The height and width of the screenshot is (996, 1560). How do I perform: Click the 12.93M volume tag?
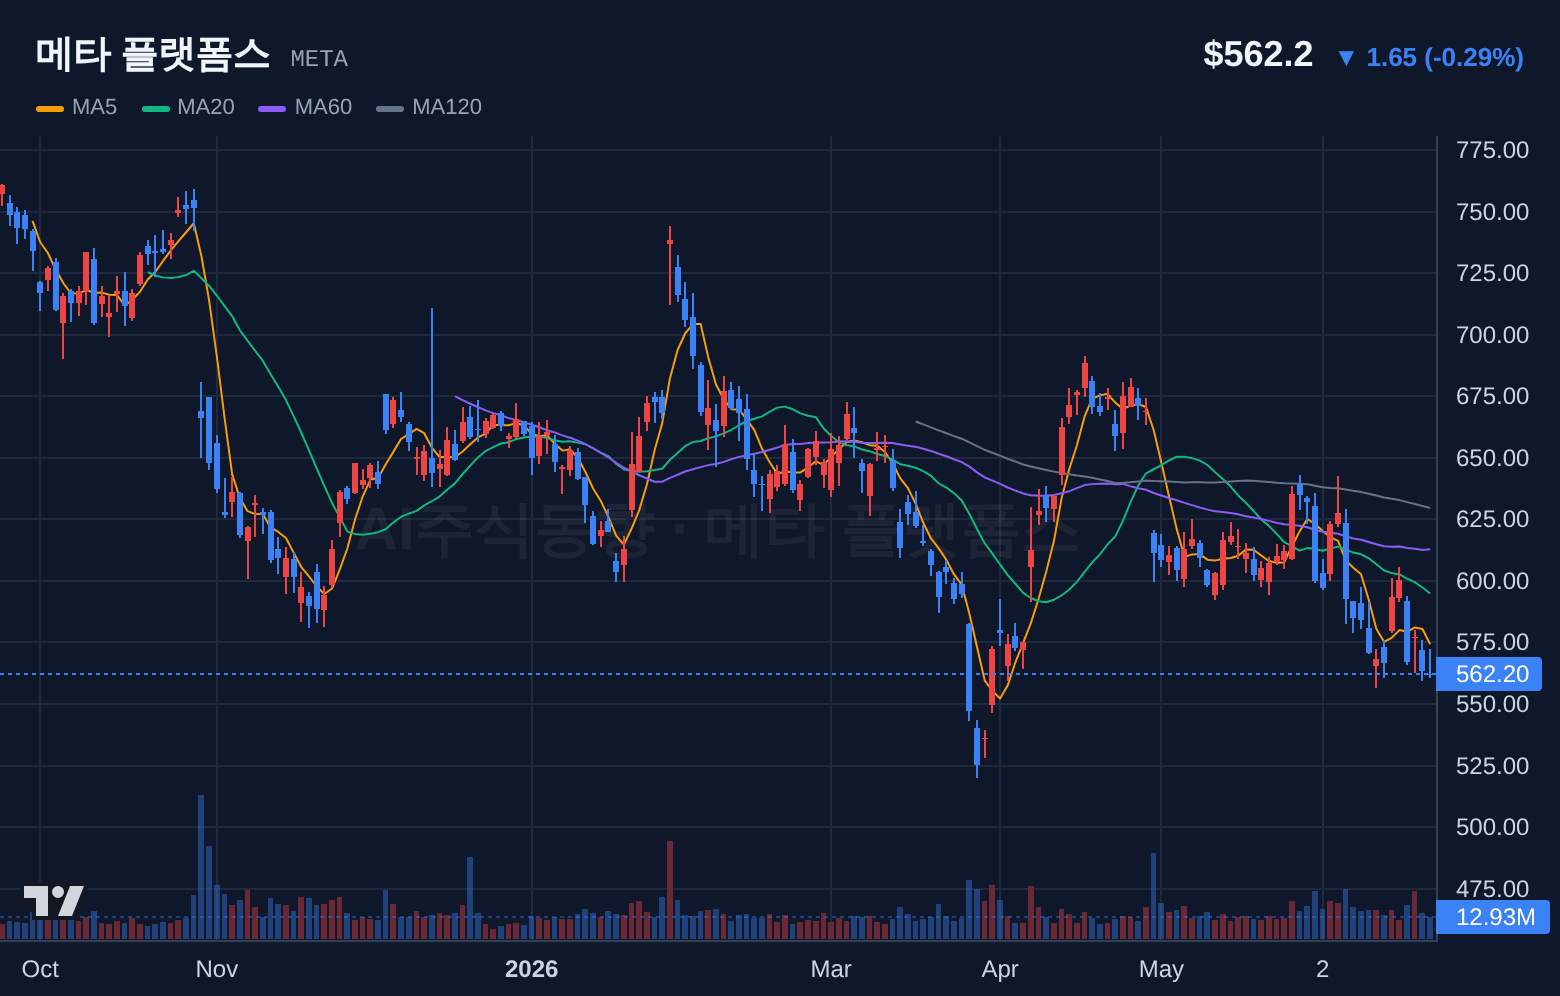(x=1493, y=917)
